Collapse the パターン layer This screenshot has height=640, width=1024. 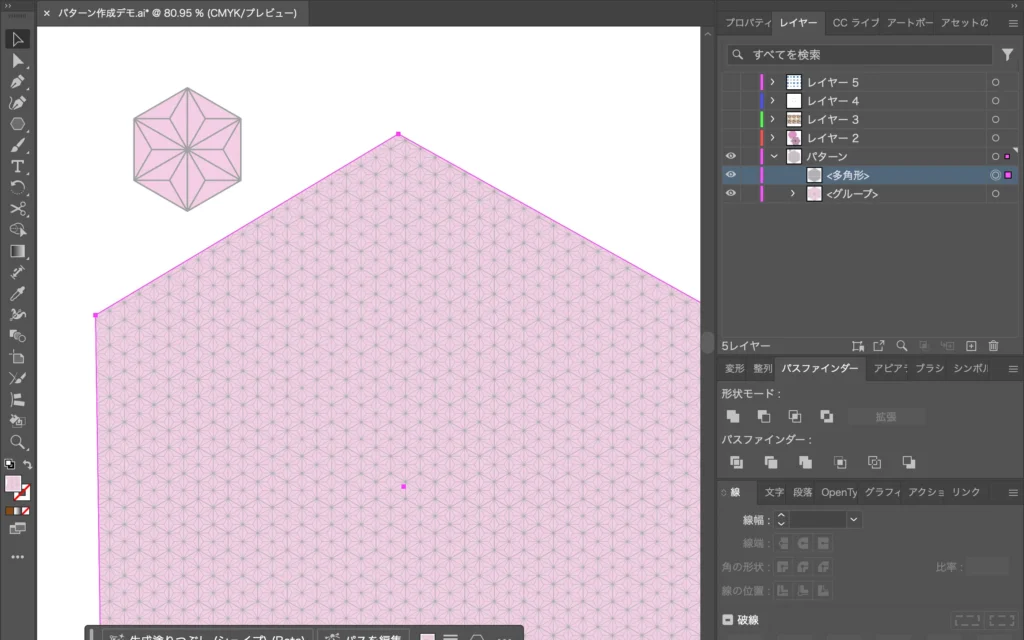[x=773, y=157]
